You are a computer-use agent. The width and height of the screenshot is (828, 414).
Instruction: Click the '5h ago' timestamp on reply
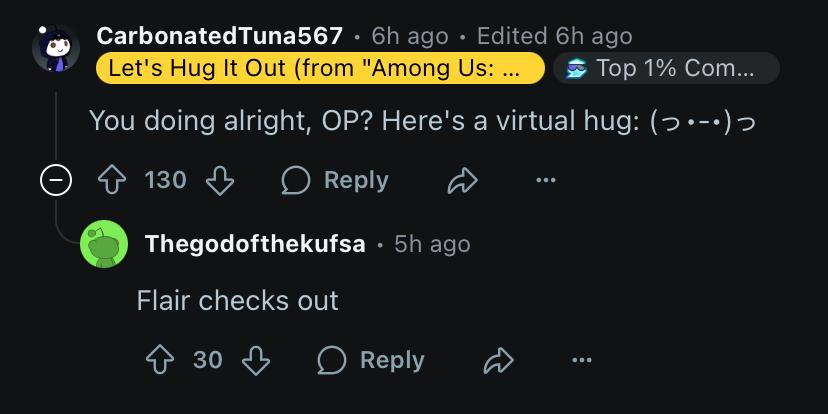point(432,244)
